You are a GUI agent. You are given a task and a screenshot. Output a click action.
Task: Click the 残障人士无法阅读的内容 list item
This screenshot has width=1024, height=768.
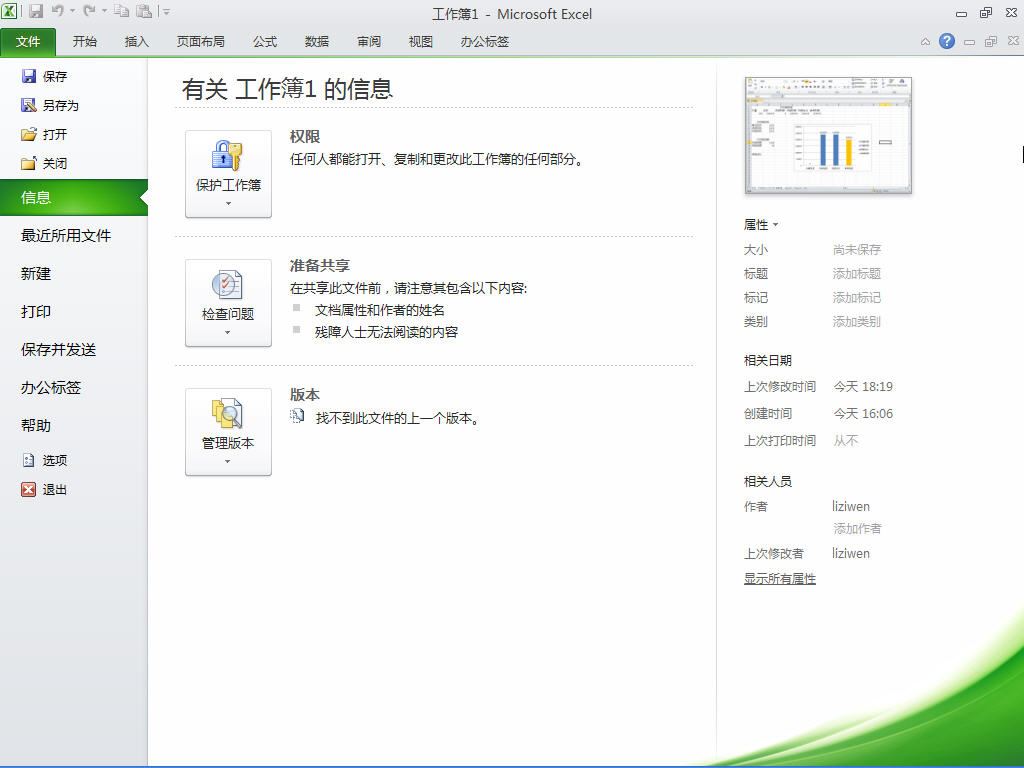click(x=386, y=332)
